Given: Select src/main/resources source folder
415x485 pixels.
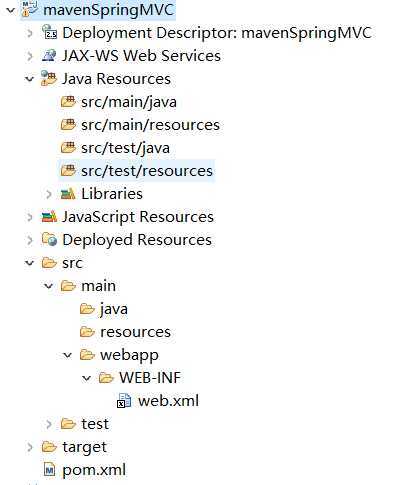Looking at the screenshot, I should (150, 125).
